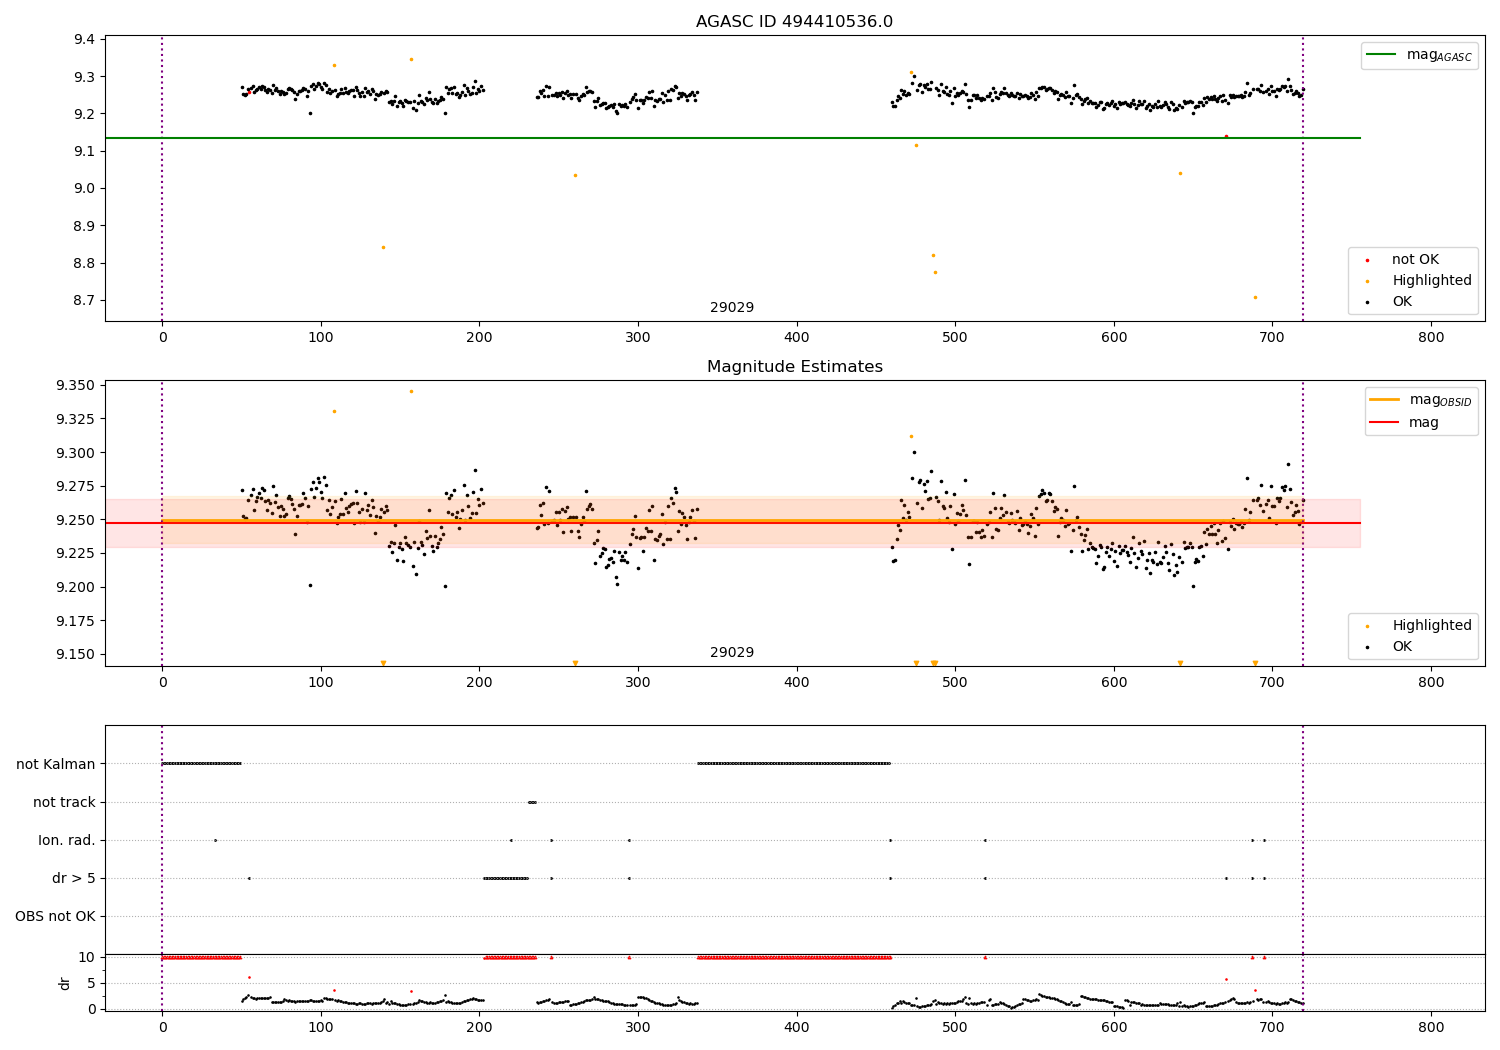Select the mag AGASC legend label in top plot
Image resolution: width=1500 pixels, height=1050 pixels.
pyautogui.click(x=1439, y=55)
